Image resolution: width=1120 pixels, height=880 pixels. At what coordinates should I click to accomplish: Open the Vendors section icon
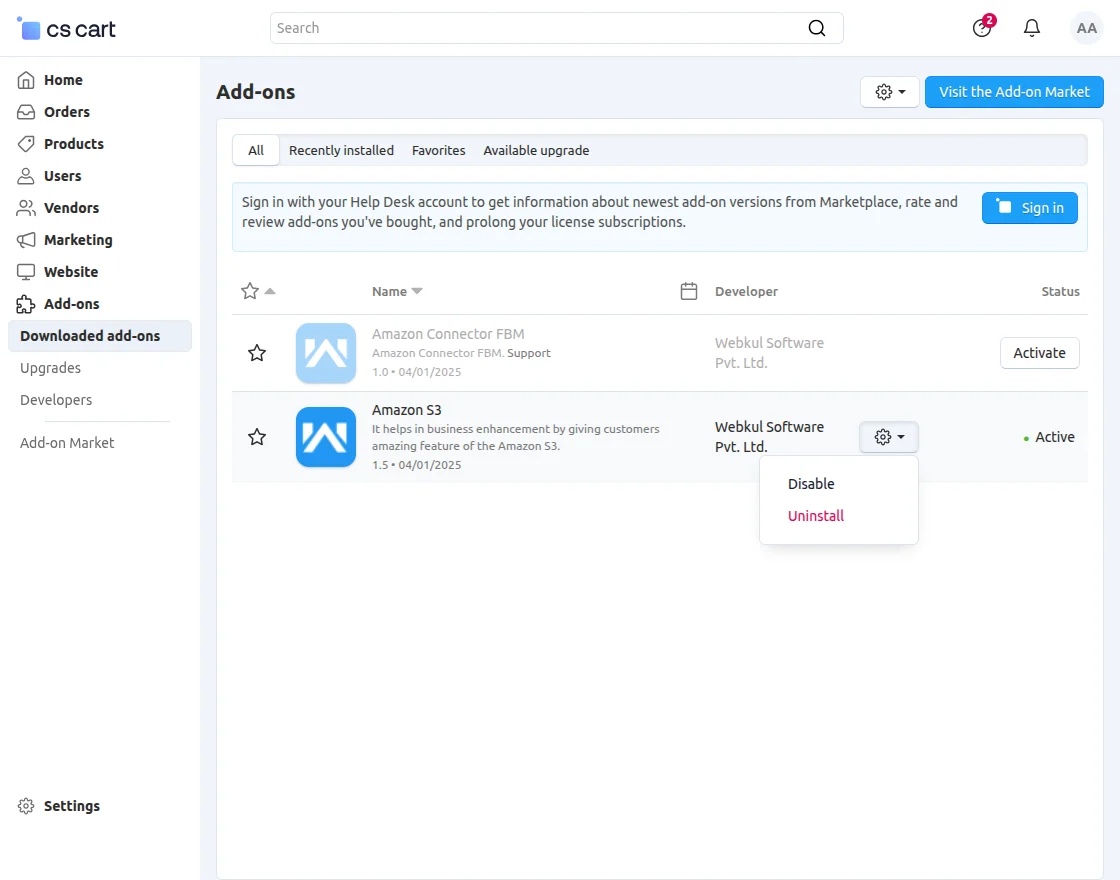coord(25,208)
